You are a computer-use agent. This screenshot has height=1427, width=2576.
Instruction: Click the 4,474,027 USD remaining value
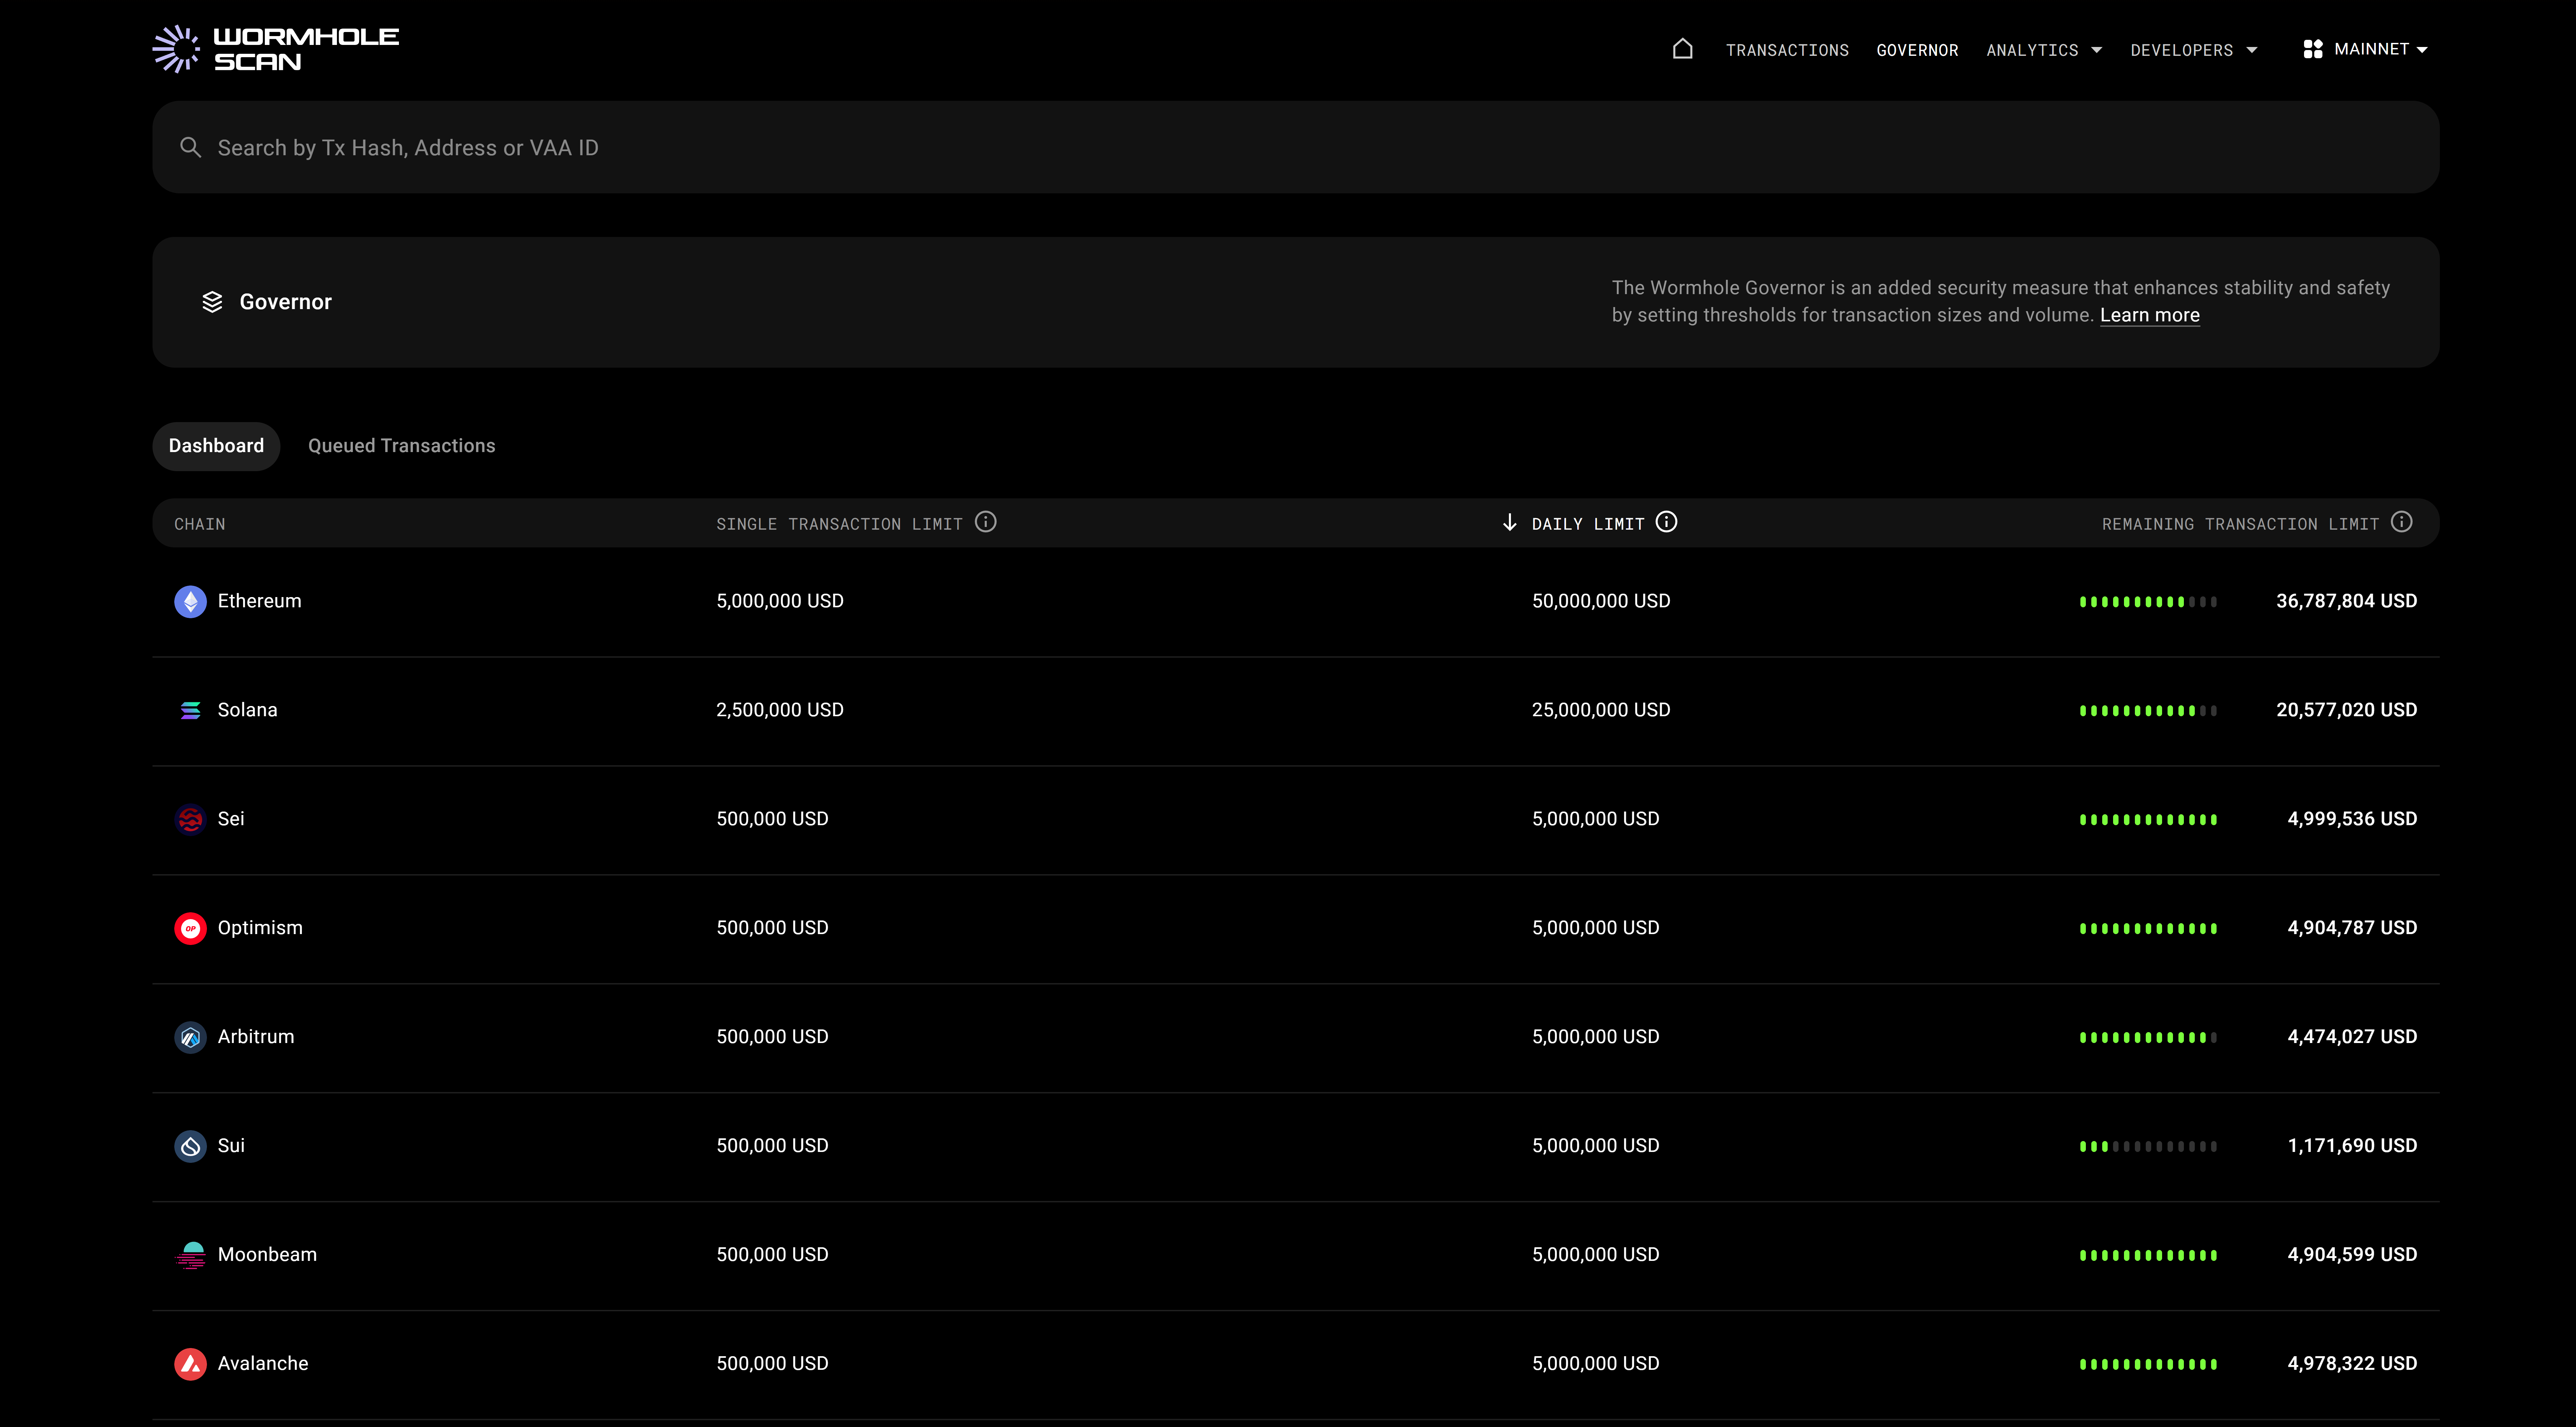click(x=2352, y=1037)
